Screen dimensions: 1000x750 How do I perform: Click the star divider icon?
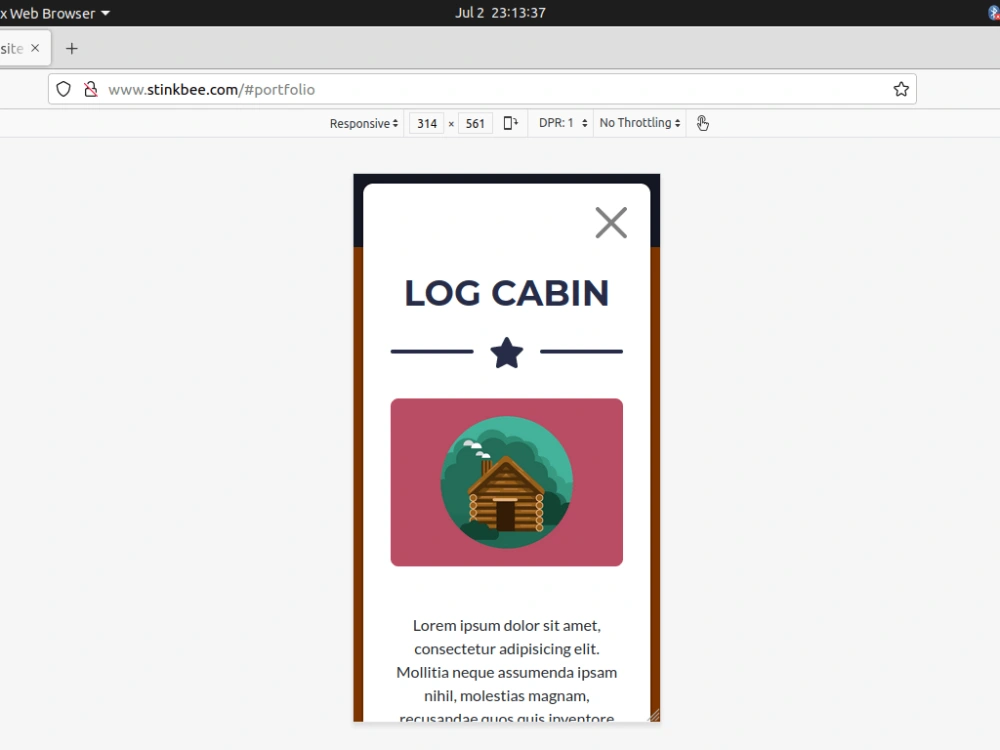click(x=506, y=353)
